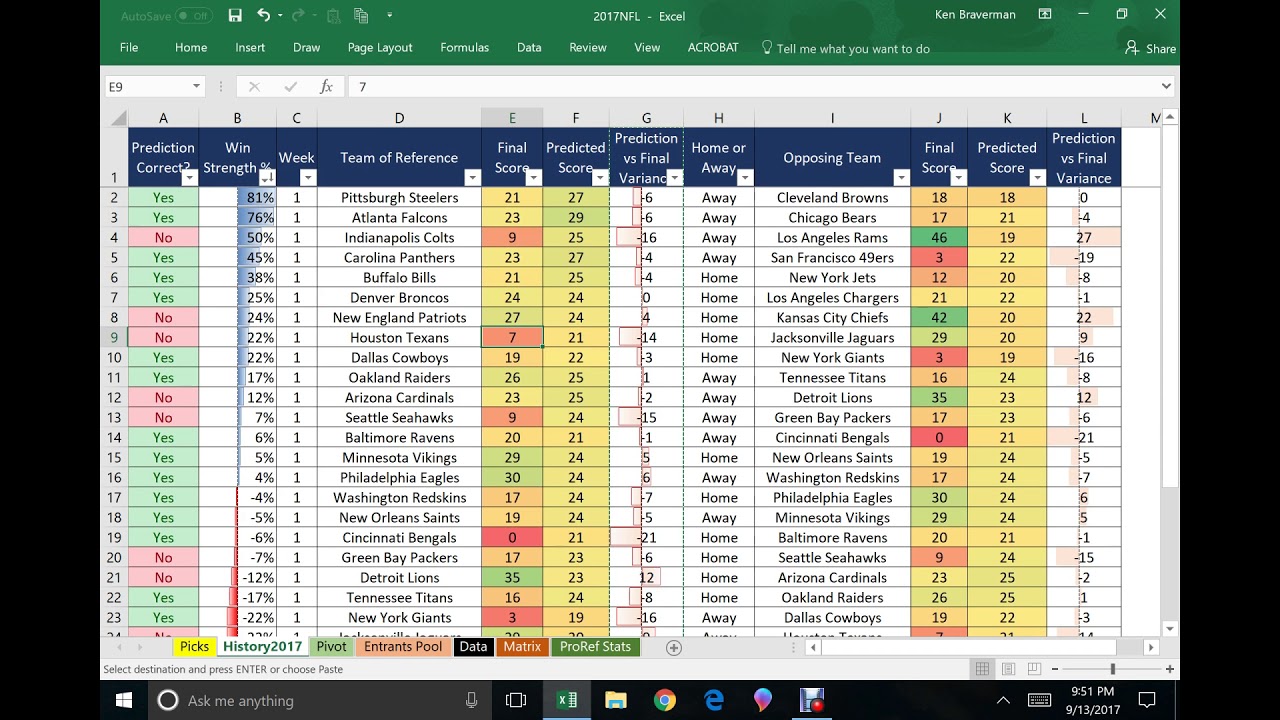
Task: Click the Undo arrow icon
Action: click(263, 15)
